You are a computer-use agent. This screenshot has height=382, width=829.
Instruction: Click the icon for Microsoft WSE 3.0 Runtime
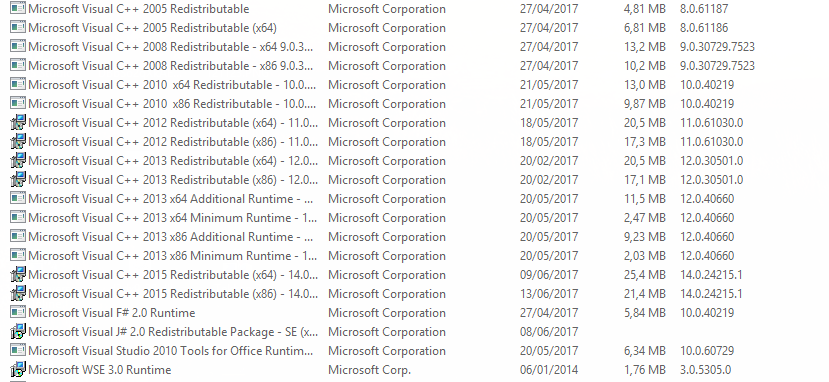click(x=18, y=369)
